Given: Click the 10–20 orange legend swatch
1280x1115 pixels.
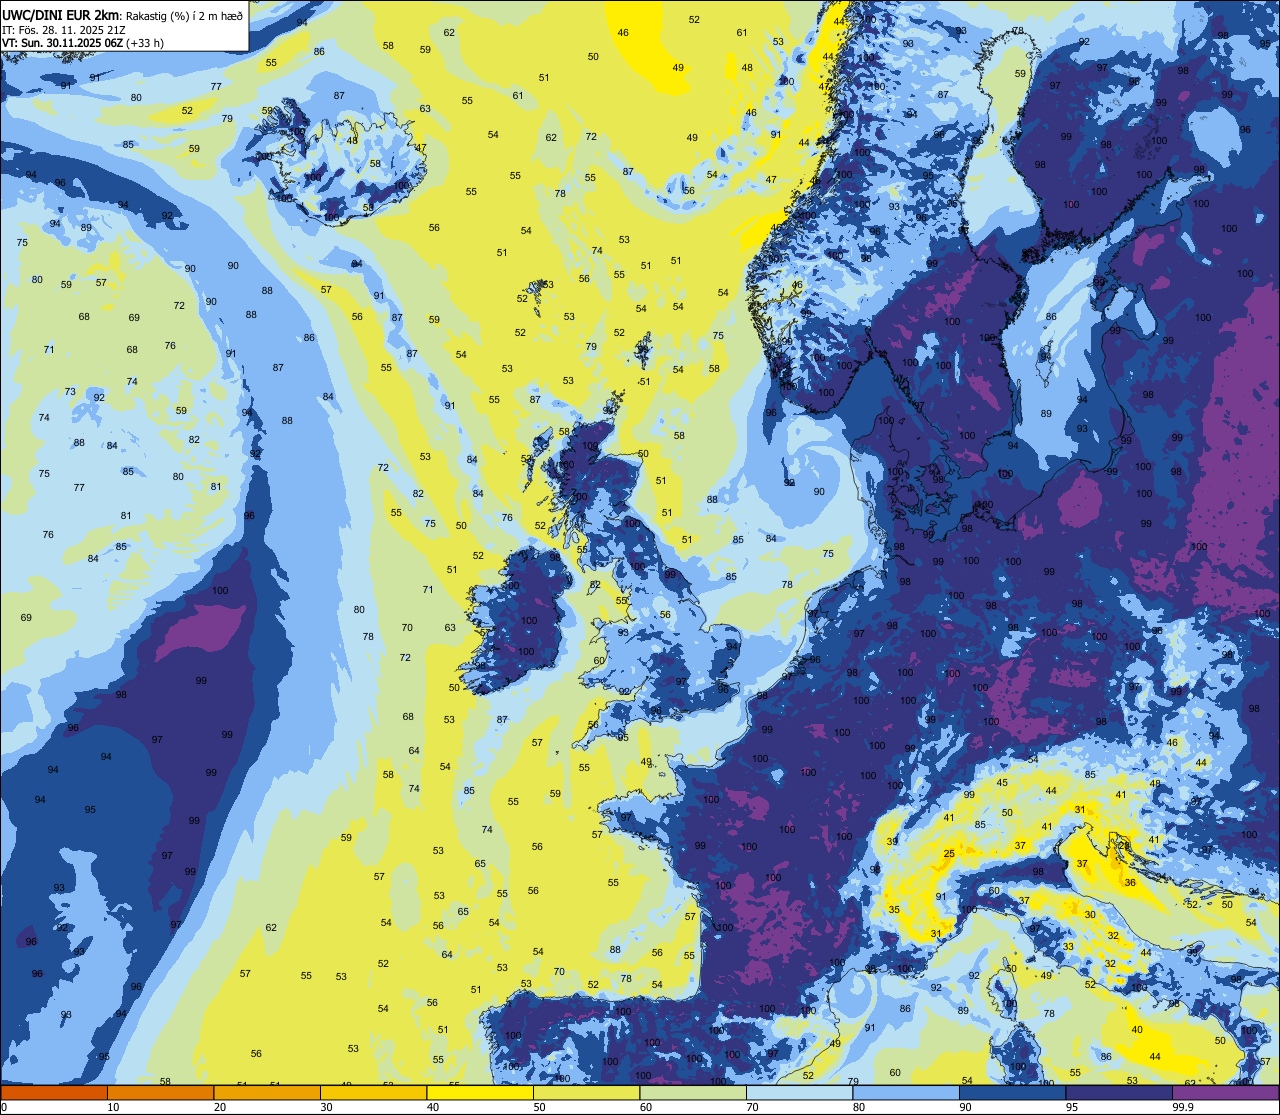Looking at the screenshot, I should coord(160,1092).
